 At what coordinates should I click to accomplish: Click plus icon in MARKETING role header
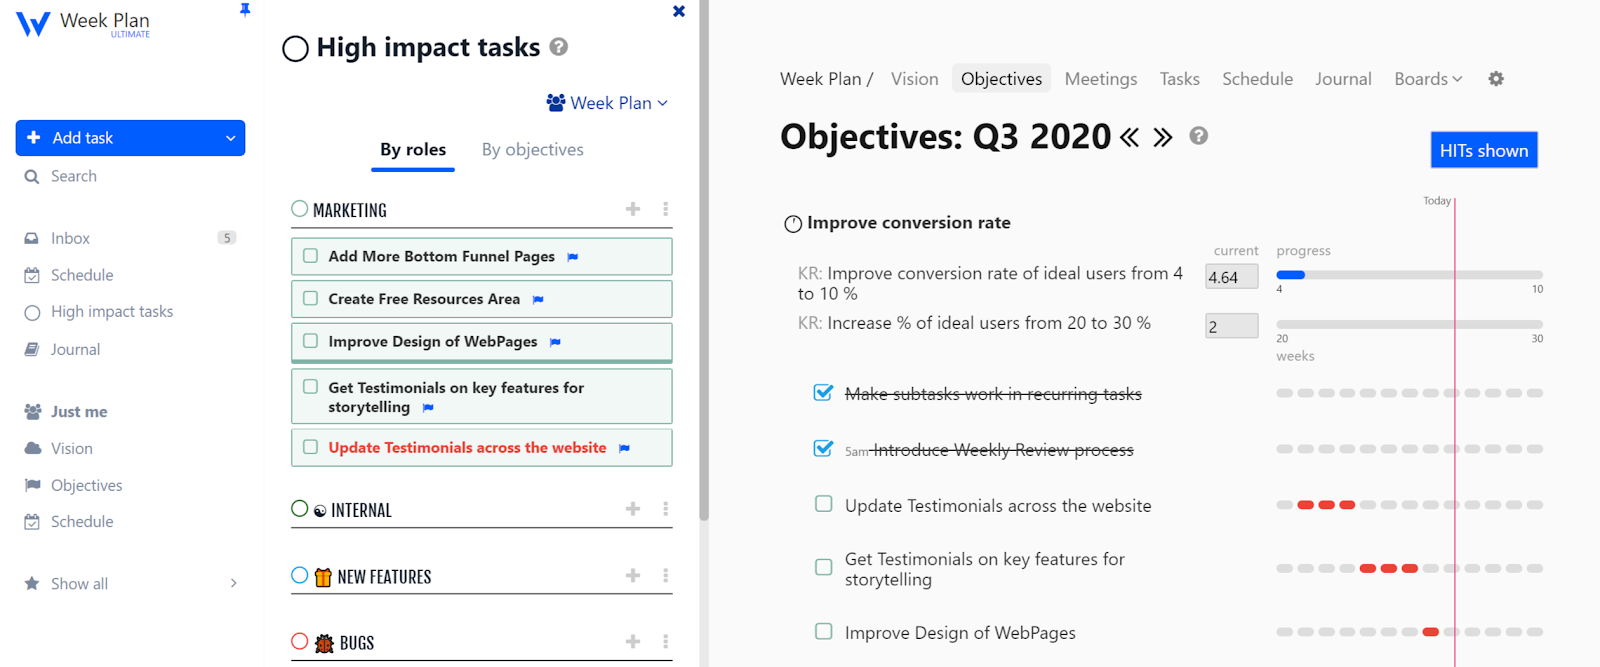pos(633,209)
